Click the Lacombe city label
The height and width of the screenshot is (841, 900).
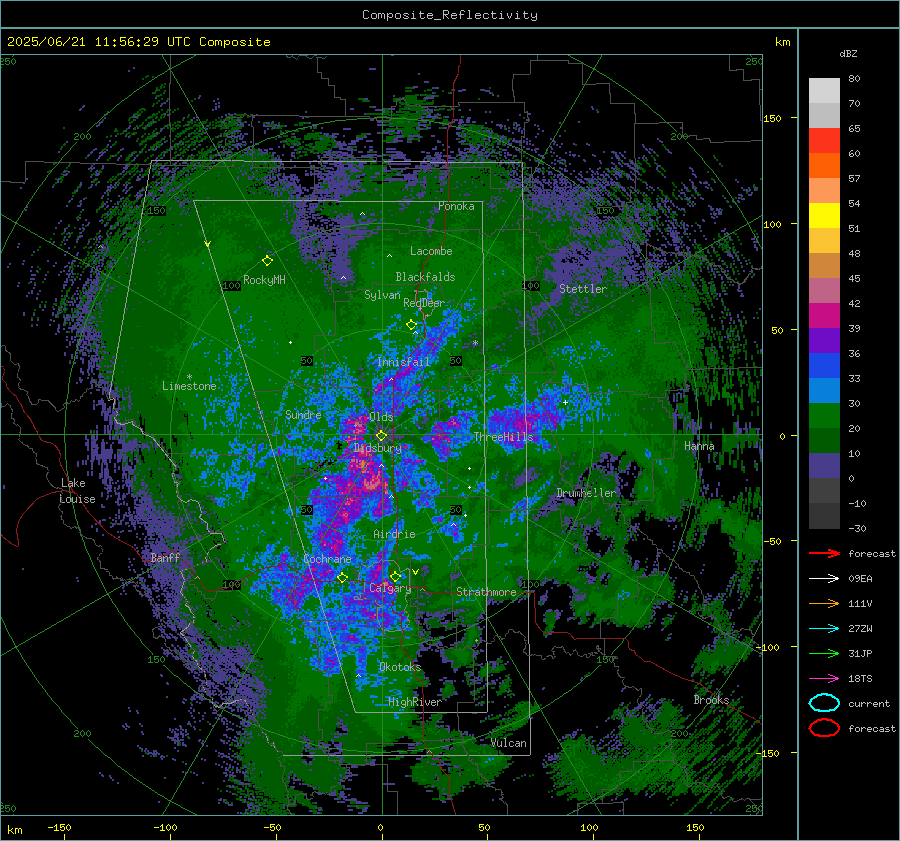coord(431,251)
